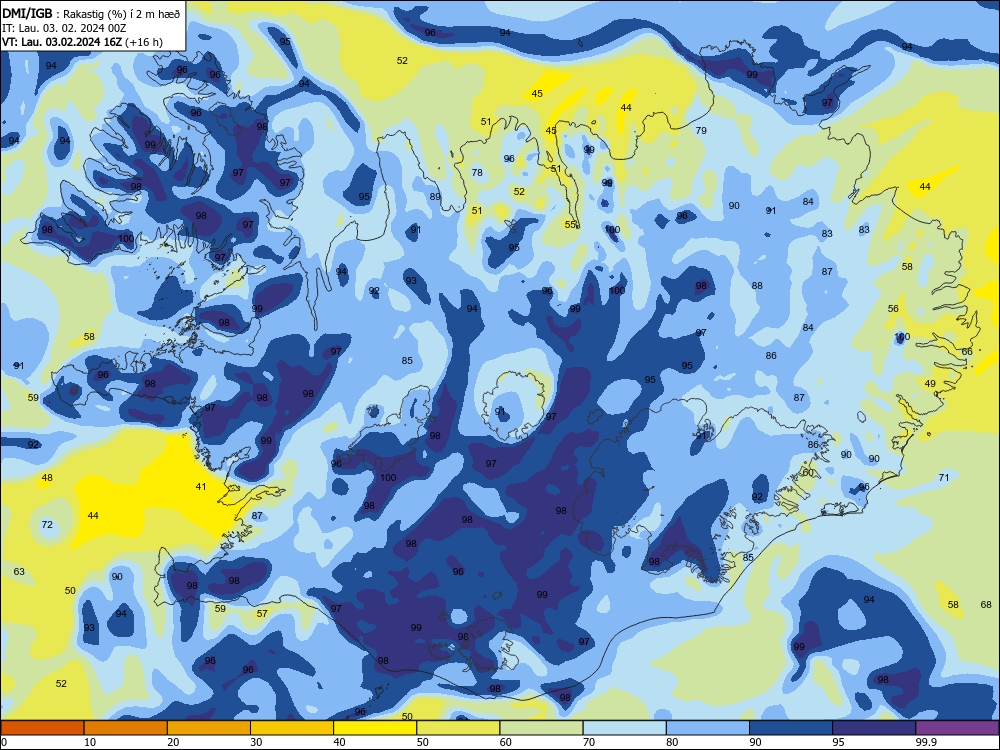The width and height of the screenshot is (1000, 750).
Task: Select the navy 95–99.9 legend swatch
Action: pyautogui.click(x=874, y=728)
